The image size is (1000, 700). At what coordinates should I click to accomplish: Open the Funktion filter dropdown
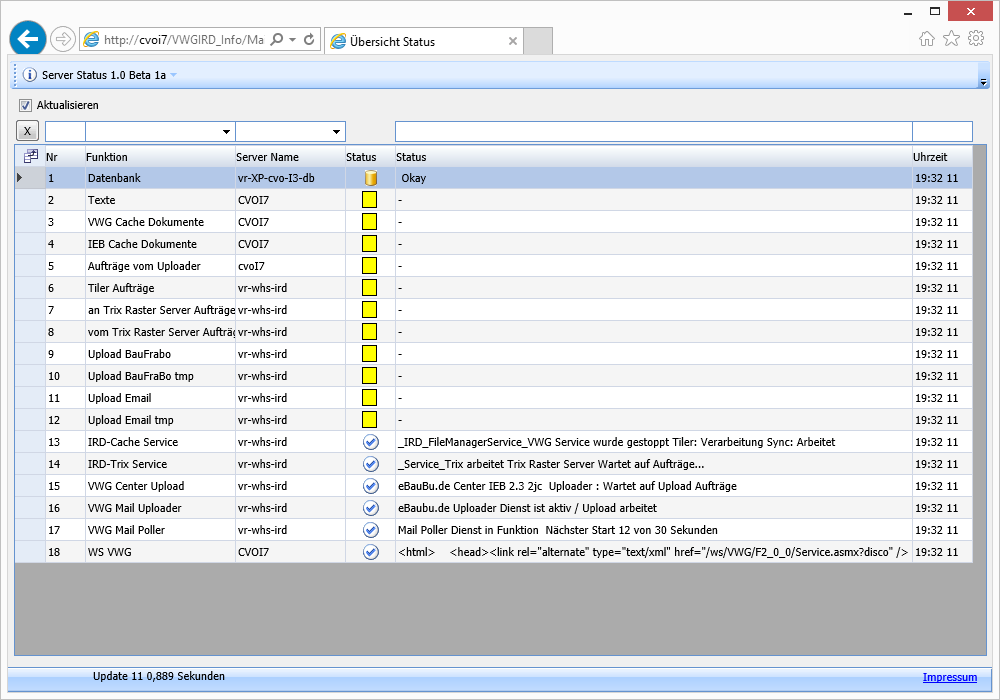coord(226,132)
